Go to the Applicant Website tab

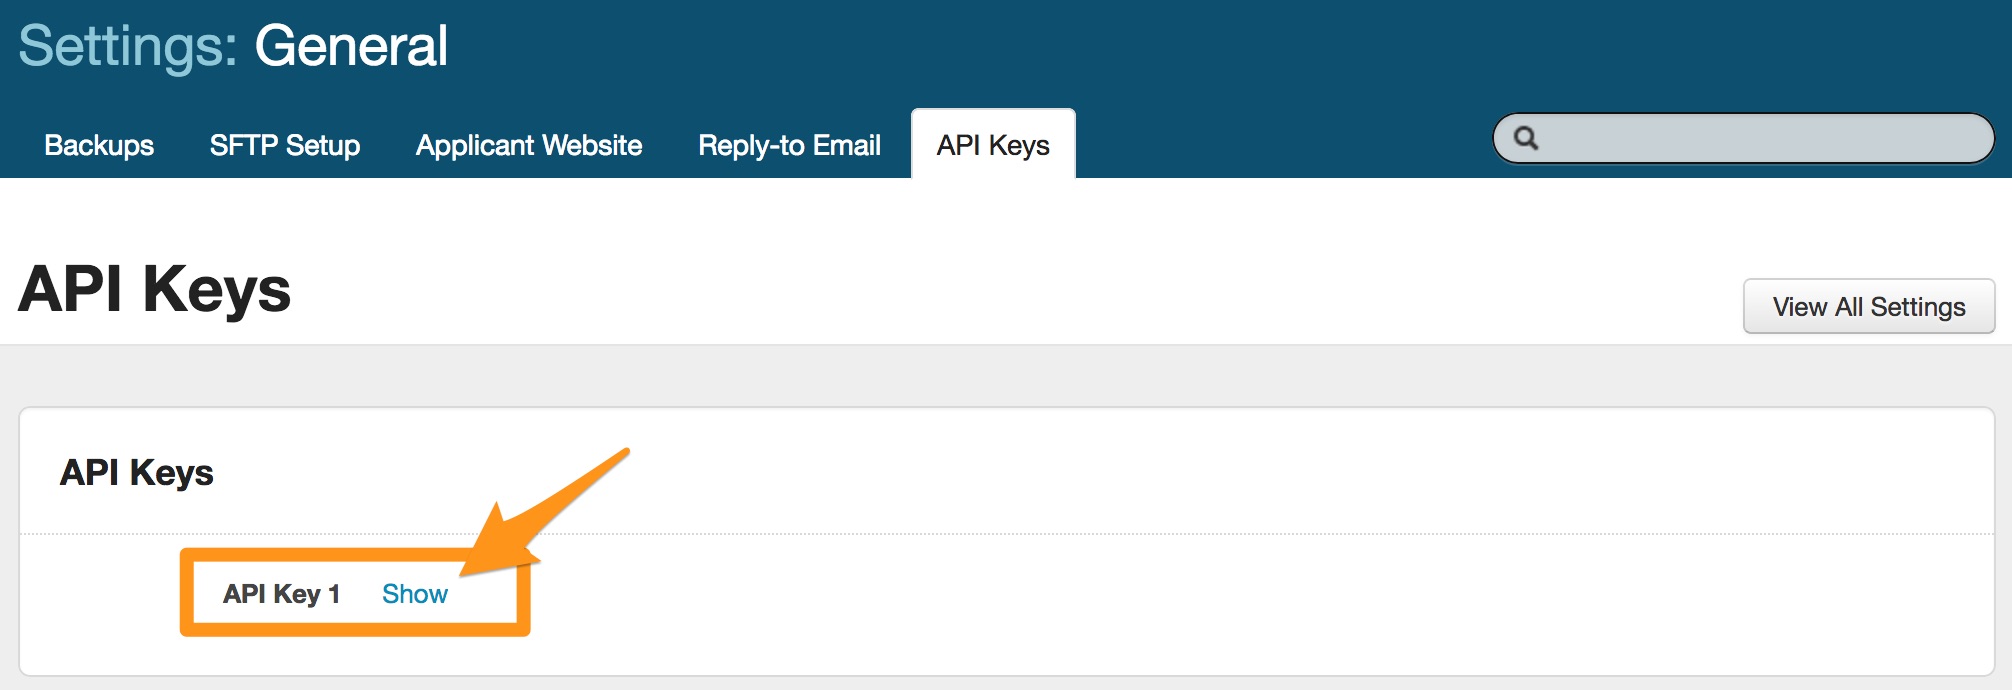529,146
